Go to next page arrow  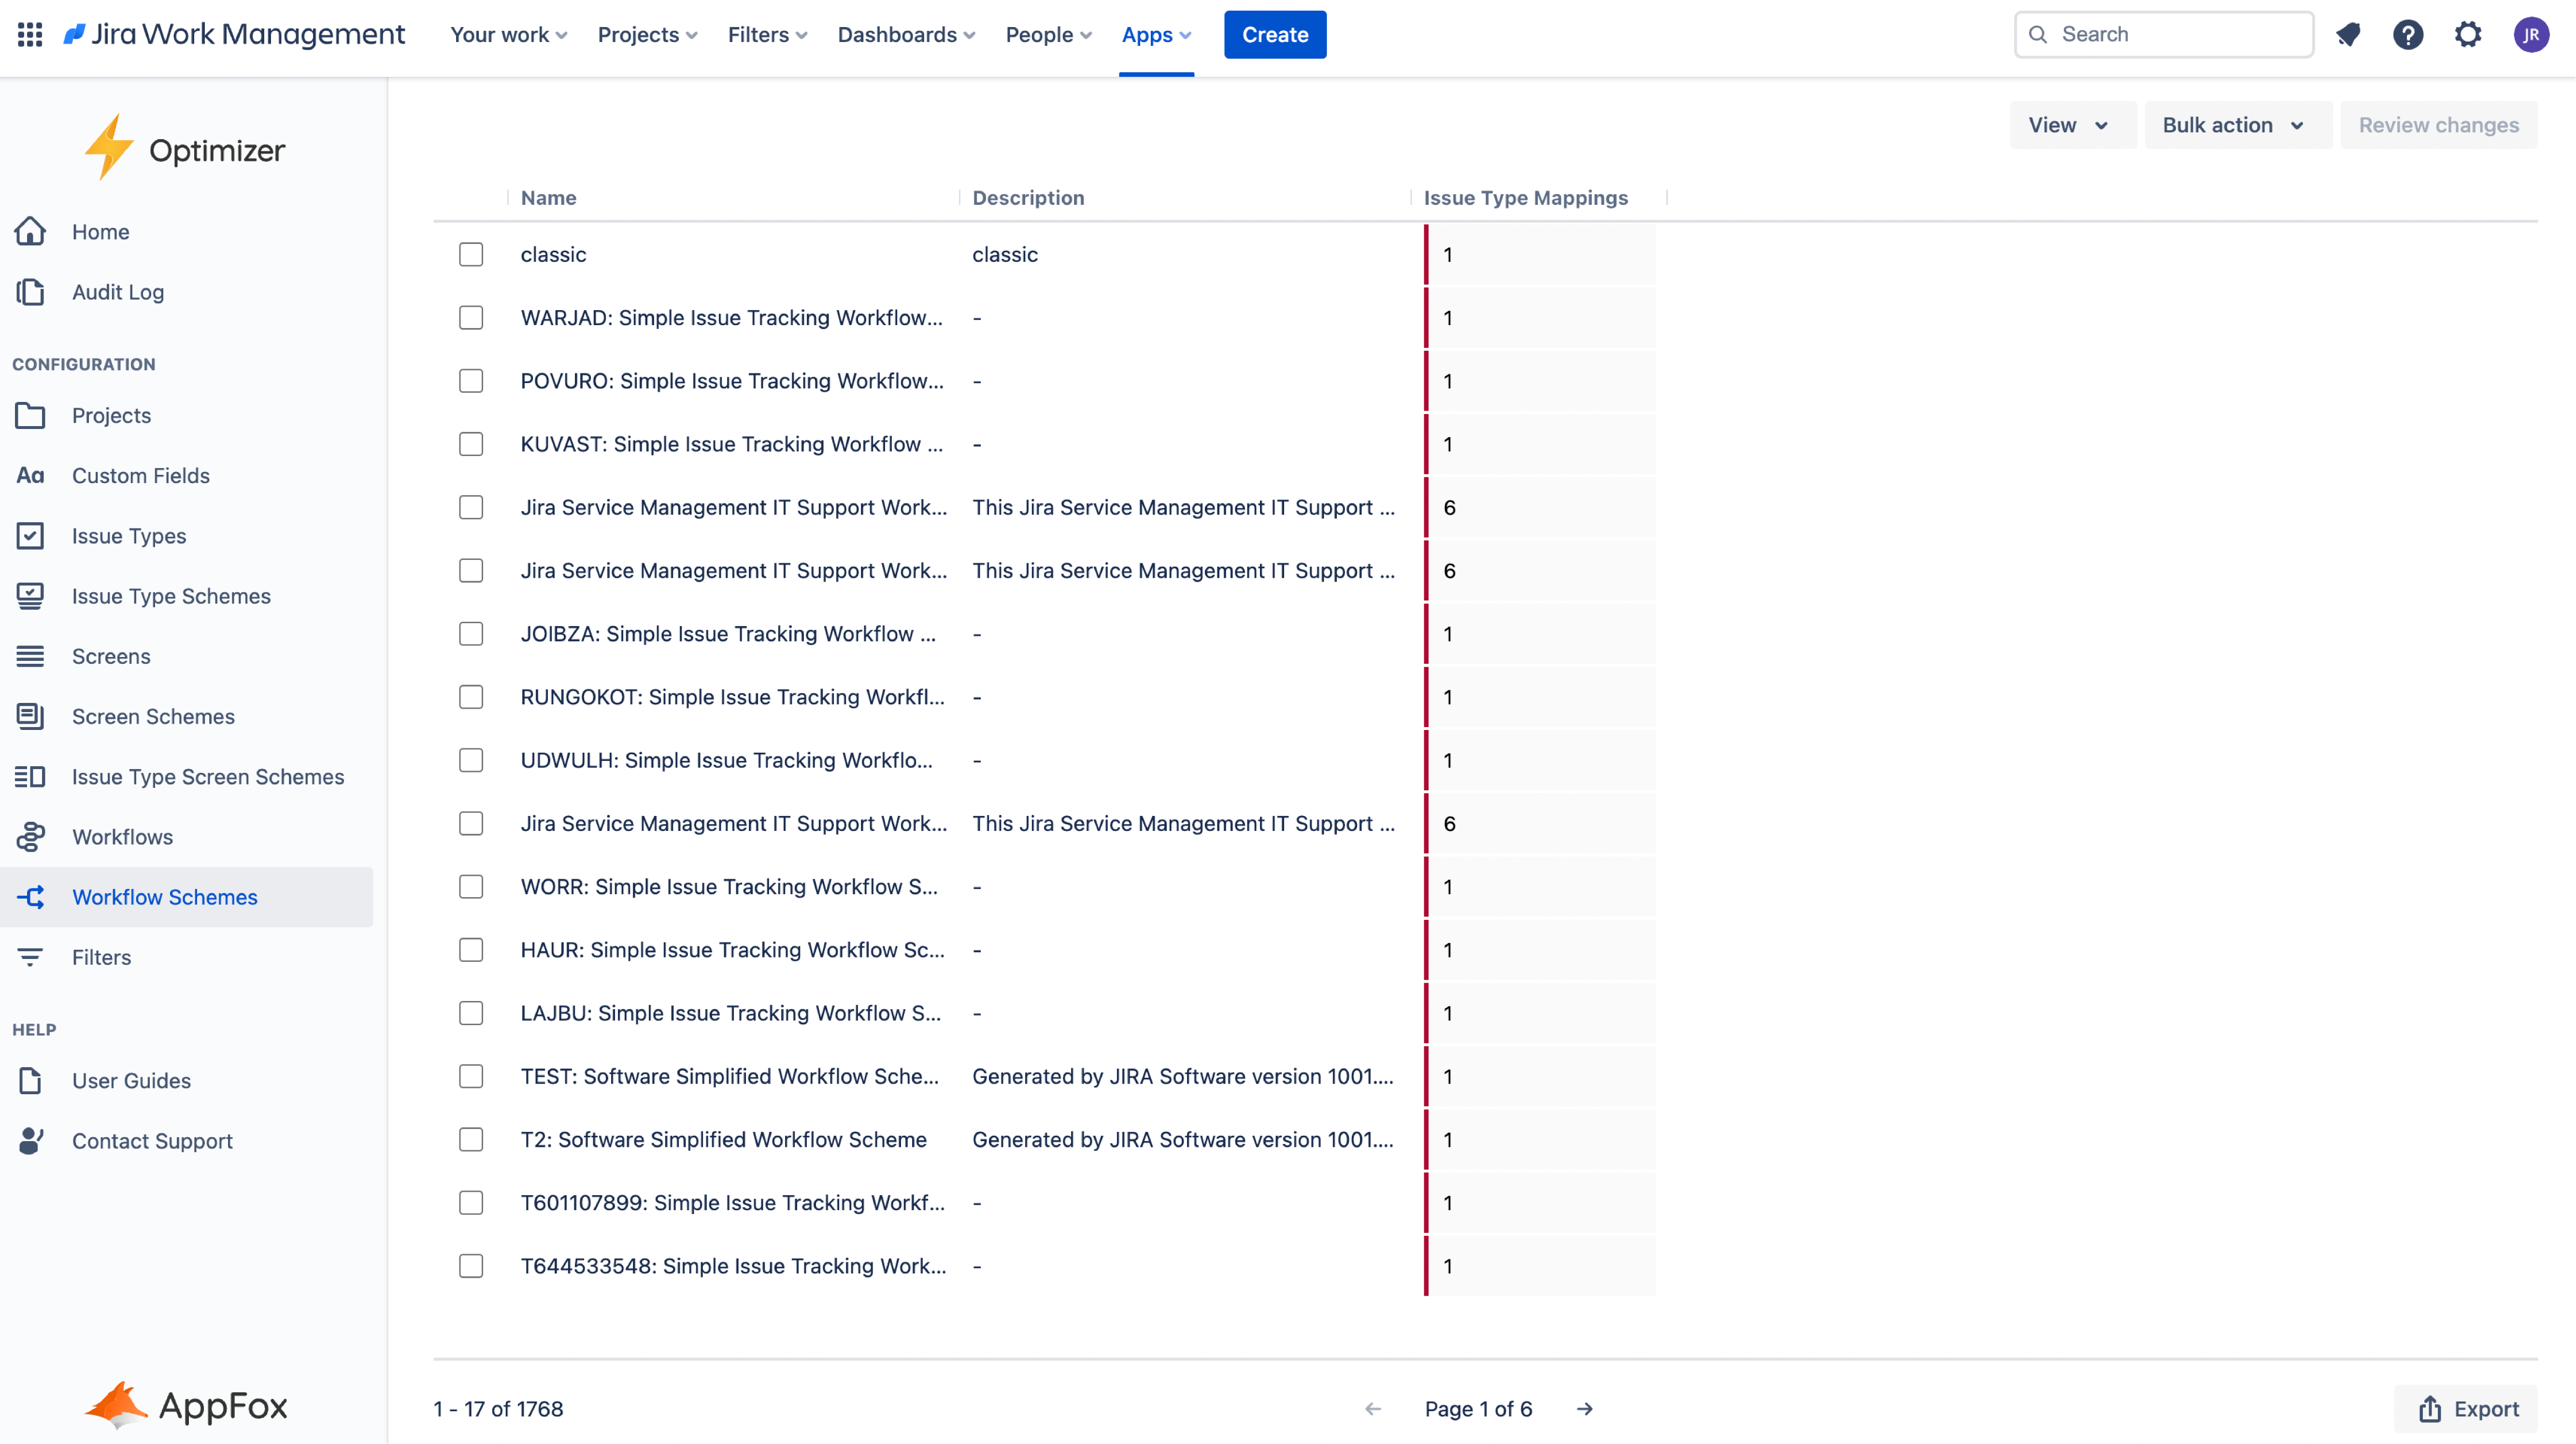1584,1409
